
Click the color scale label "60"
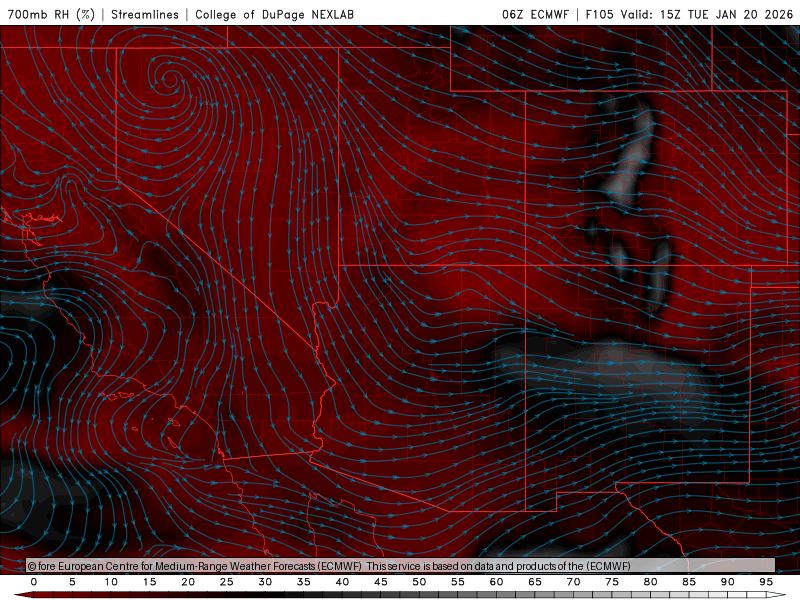pos(496,582)
